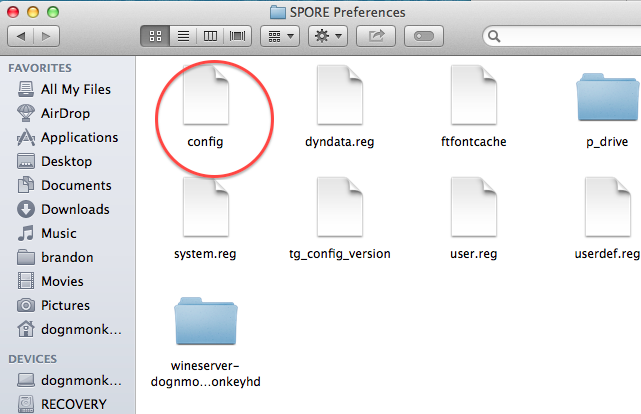Viewport: 641px width, 414px height.
Task: Click the Share toolbar button
Action: [x=377, y=36]
